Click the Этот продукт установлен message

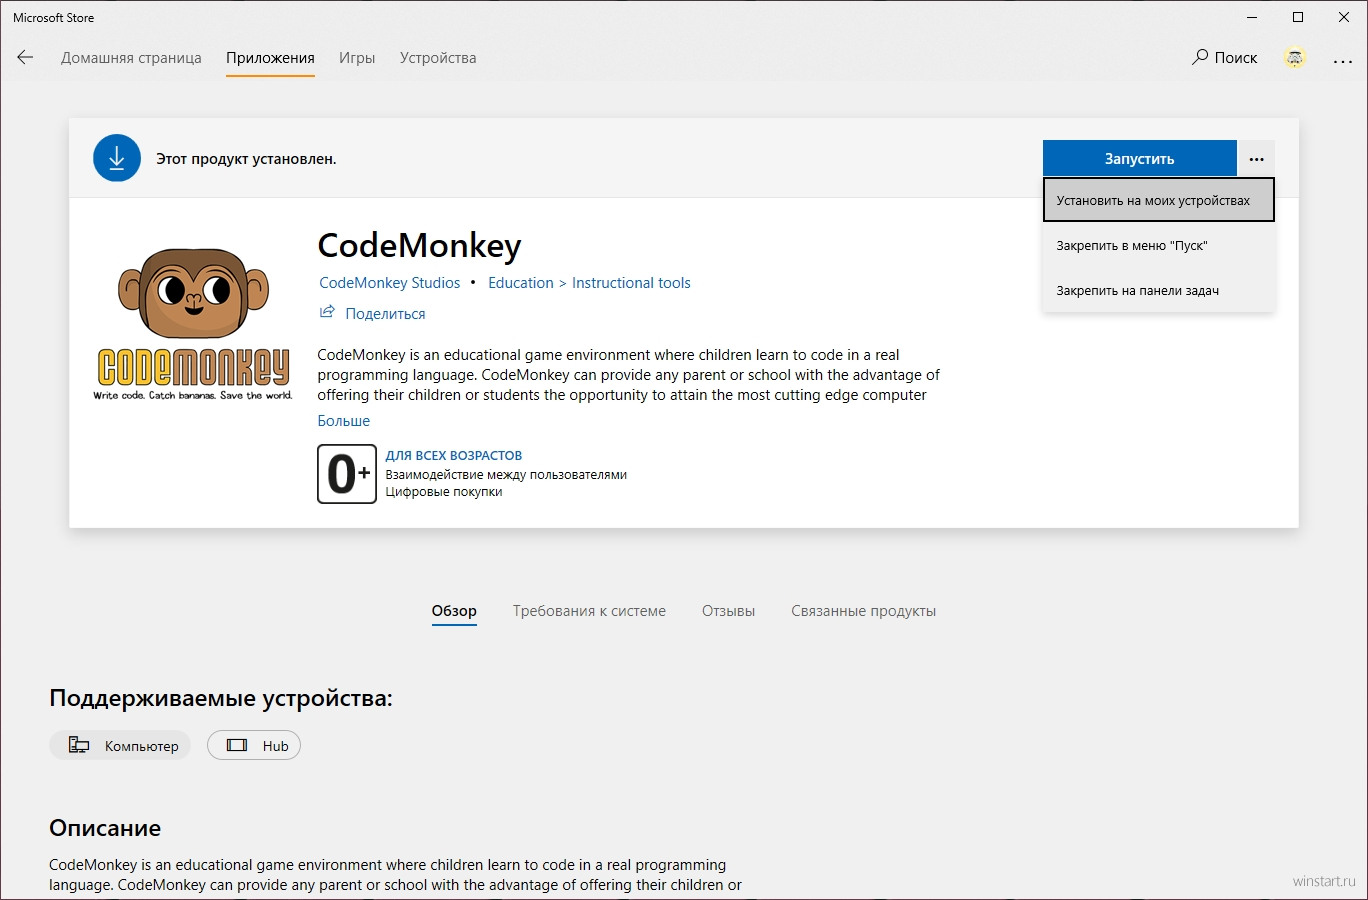coord(246,159)
